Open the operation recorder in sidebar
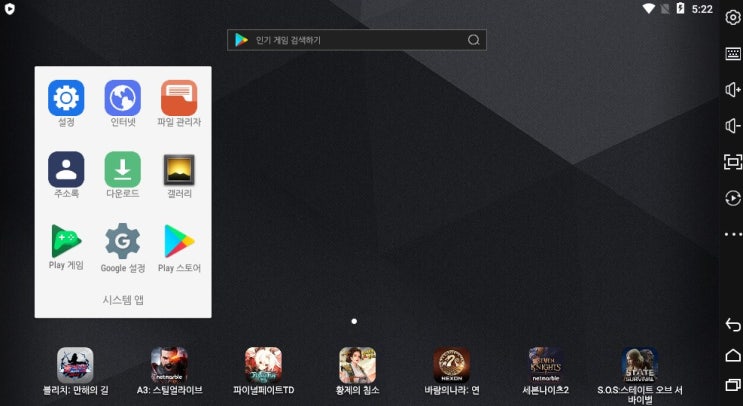This screenshot has height=406, width=743. [x=733, y=198]
